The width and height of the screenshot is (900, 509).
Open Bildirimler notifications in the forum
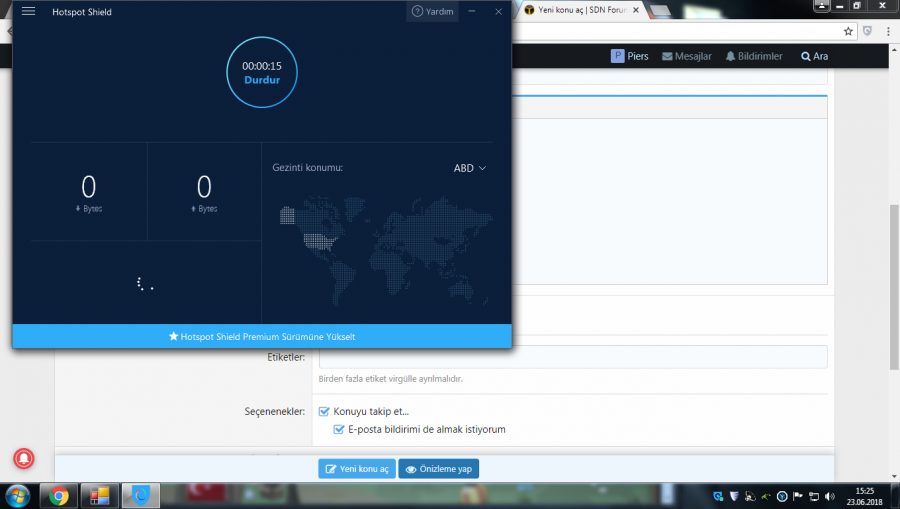[754, 56]
